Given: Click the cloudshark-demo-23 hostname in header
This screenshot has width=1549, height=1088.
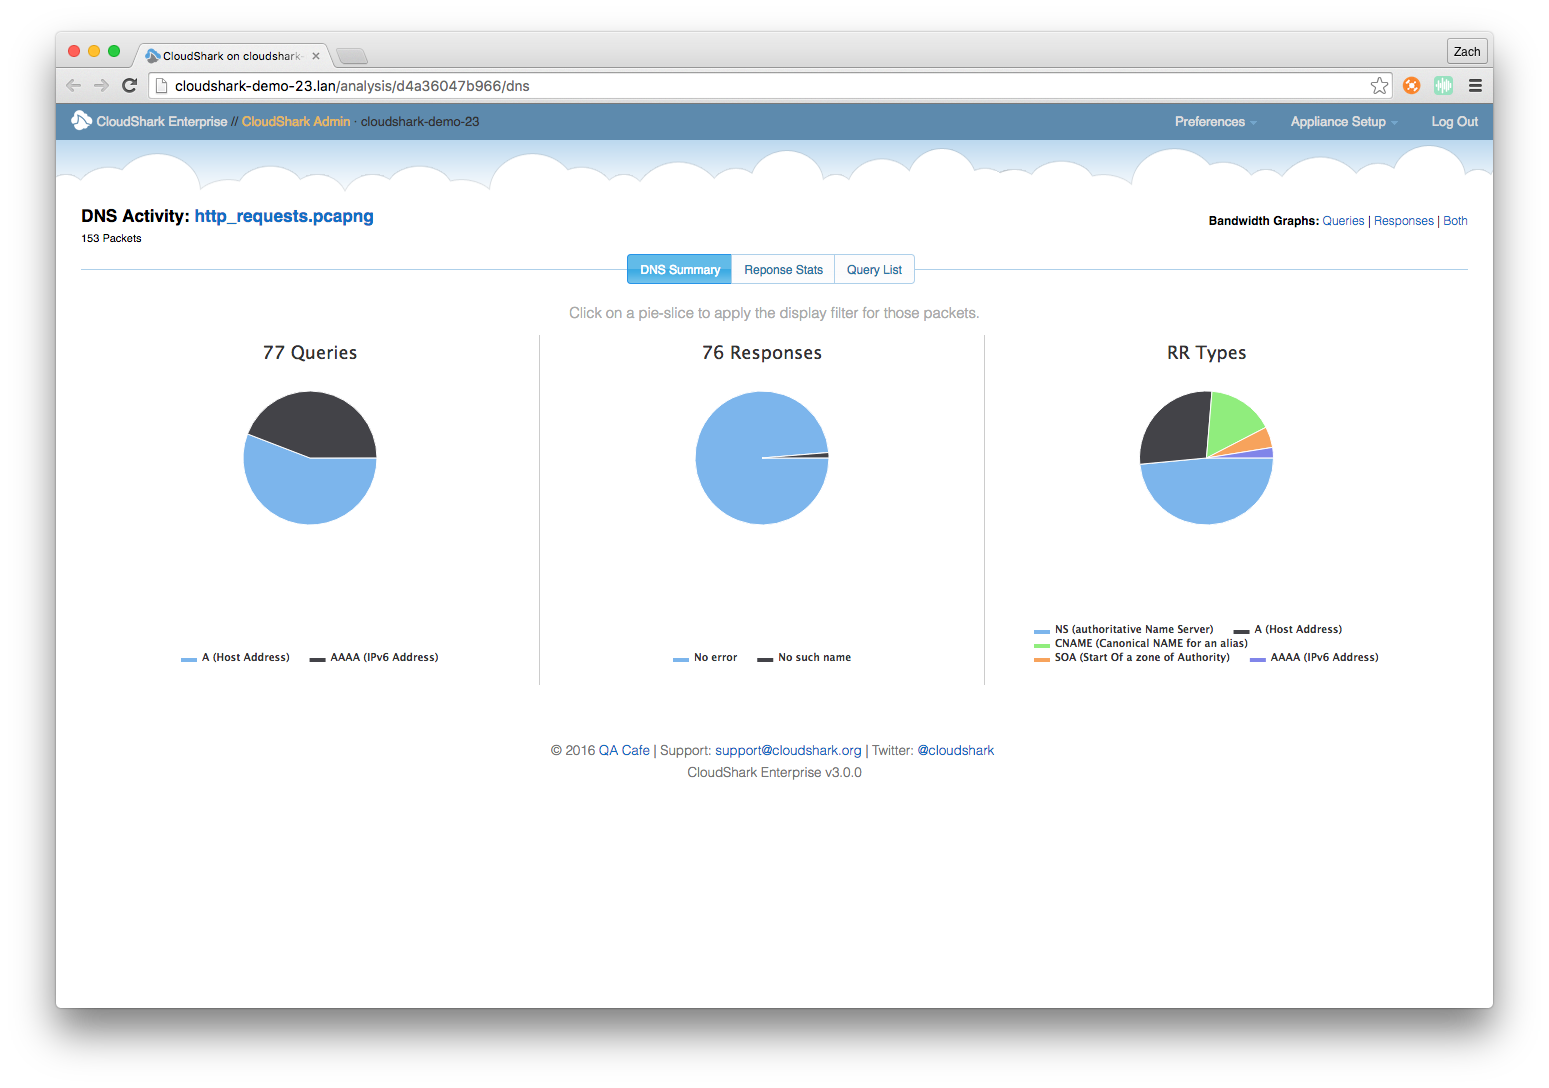Looking at the screenshot, I should tap(420, 121).
